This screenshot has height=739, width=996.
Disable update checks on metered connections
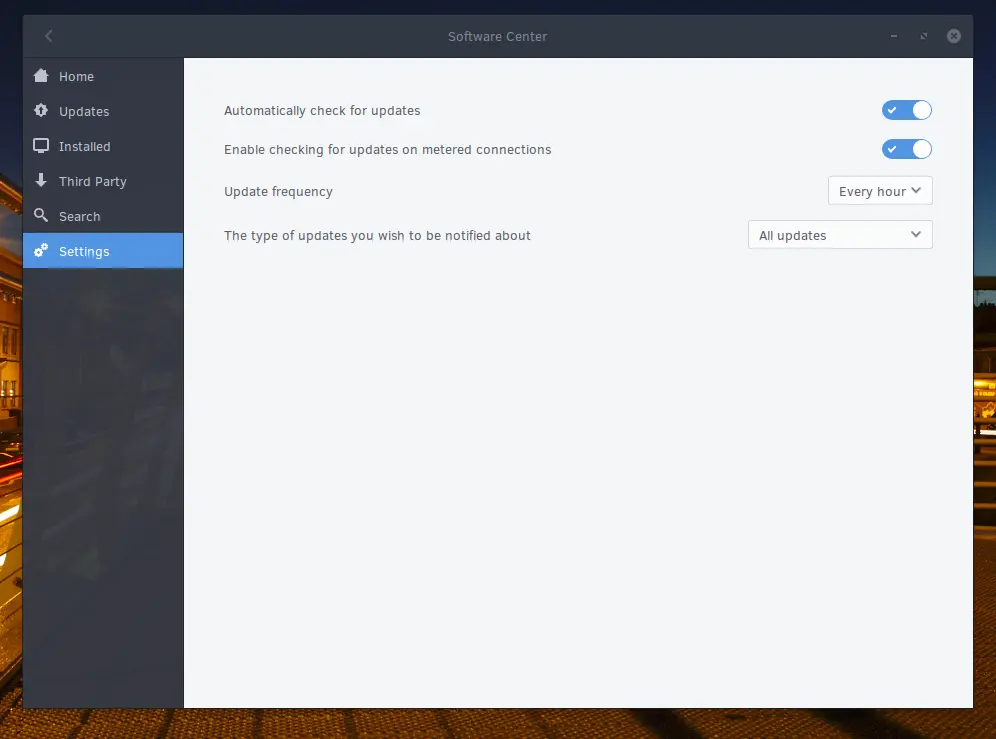[x=906, y=149]
